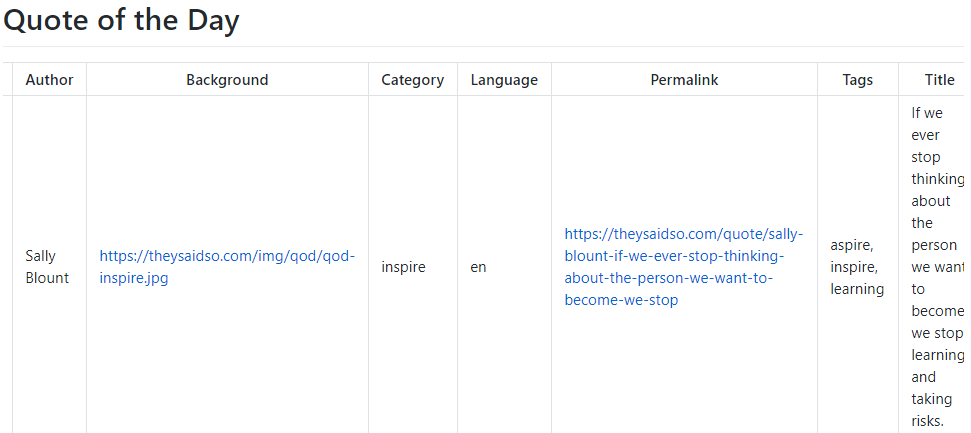
Task: Click the Title column header
Action: tap(934, 79)
